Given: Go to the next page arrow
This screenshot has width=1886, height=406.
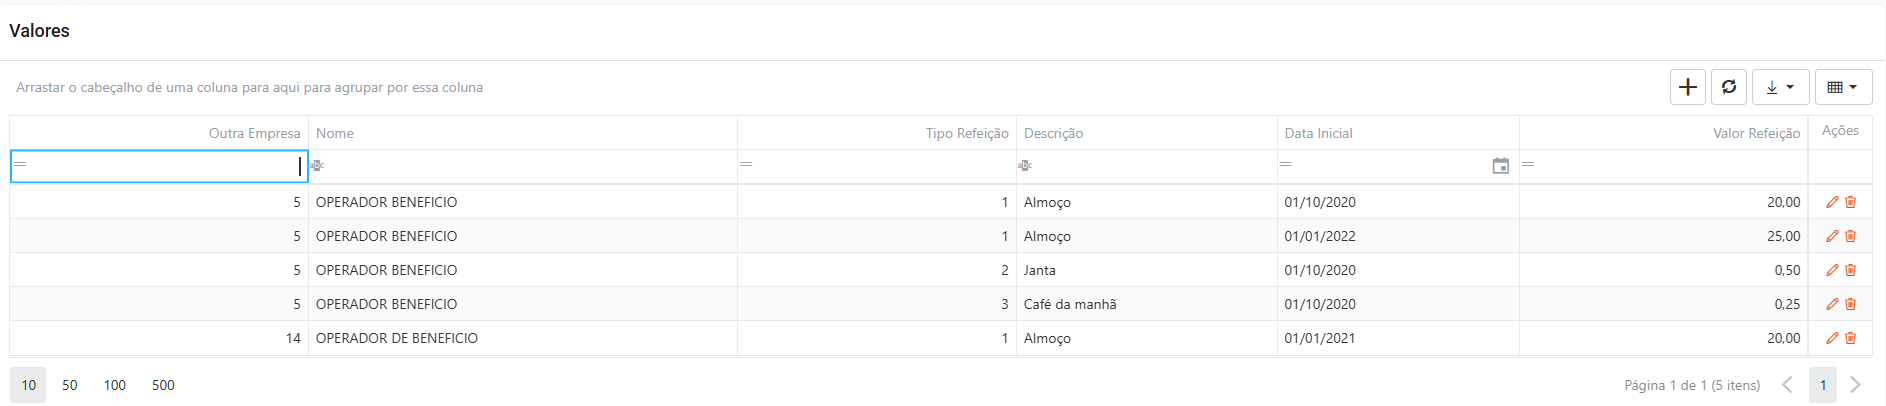Looking at the screenshot, I should coord(1856,385).
